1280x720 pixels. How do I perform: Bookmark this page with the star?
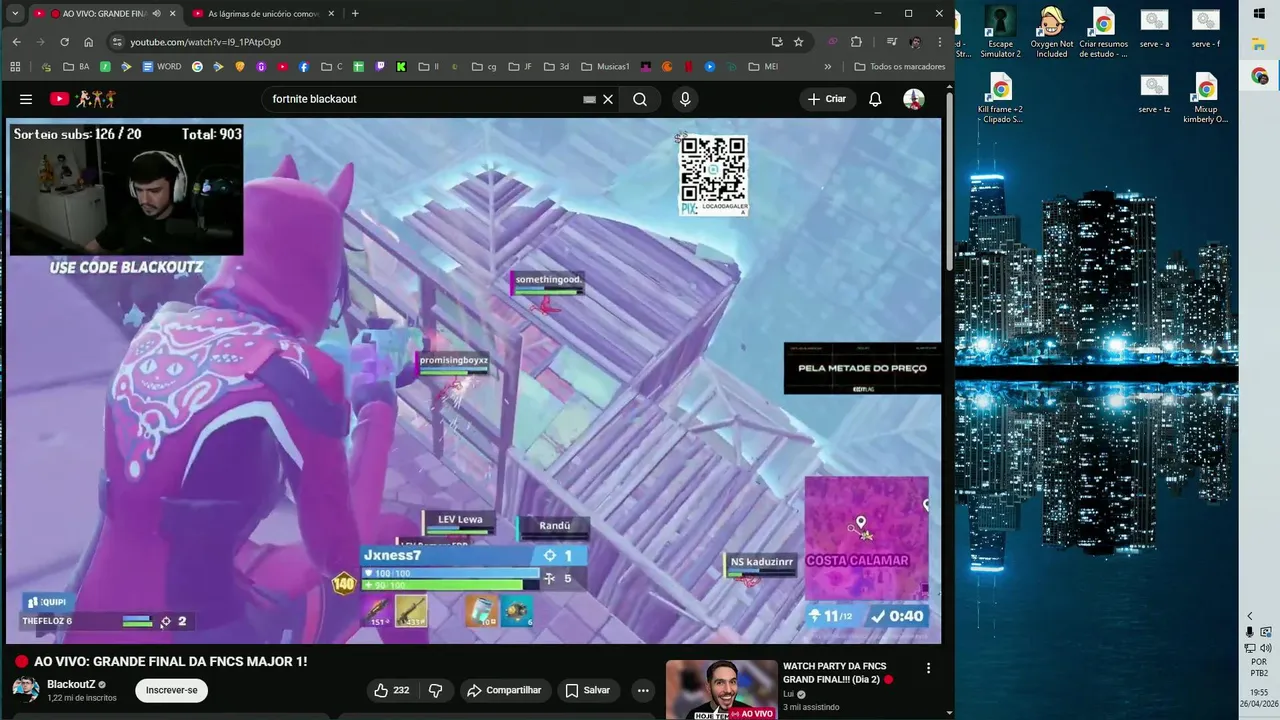click(x=798, y=42)
